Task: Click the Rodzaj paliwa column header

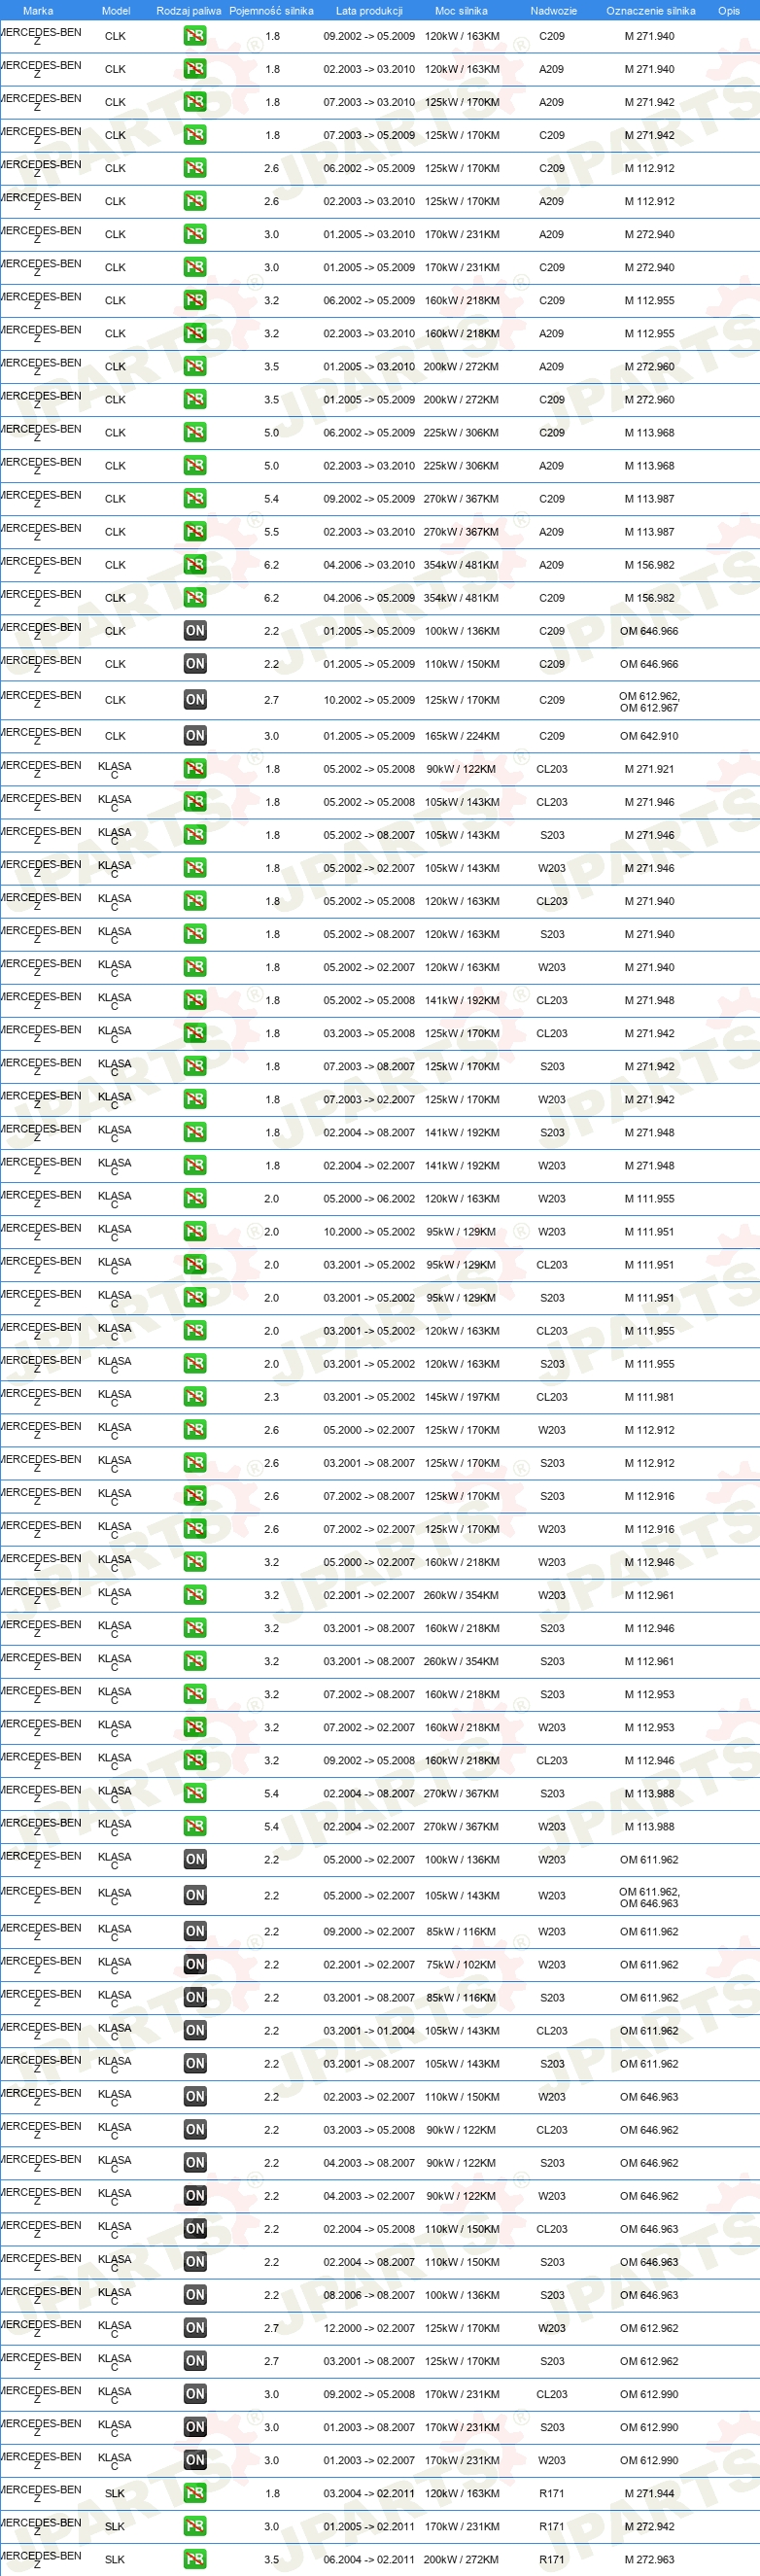Action: (189, 11)
